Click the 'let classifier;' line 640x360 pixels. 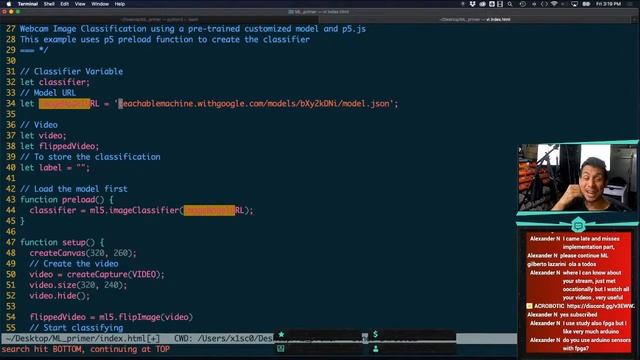click(55, 82)
